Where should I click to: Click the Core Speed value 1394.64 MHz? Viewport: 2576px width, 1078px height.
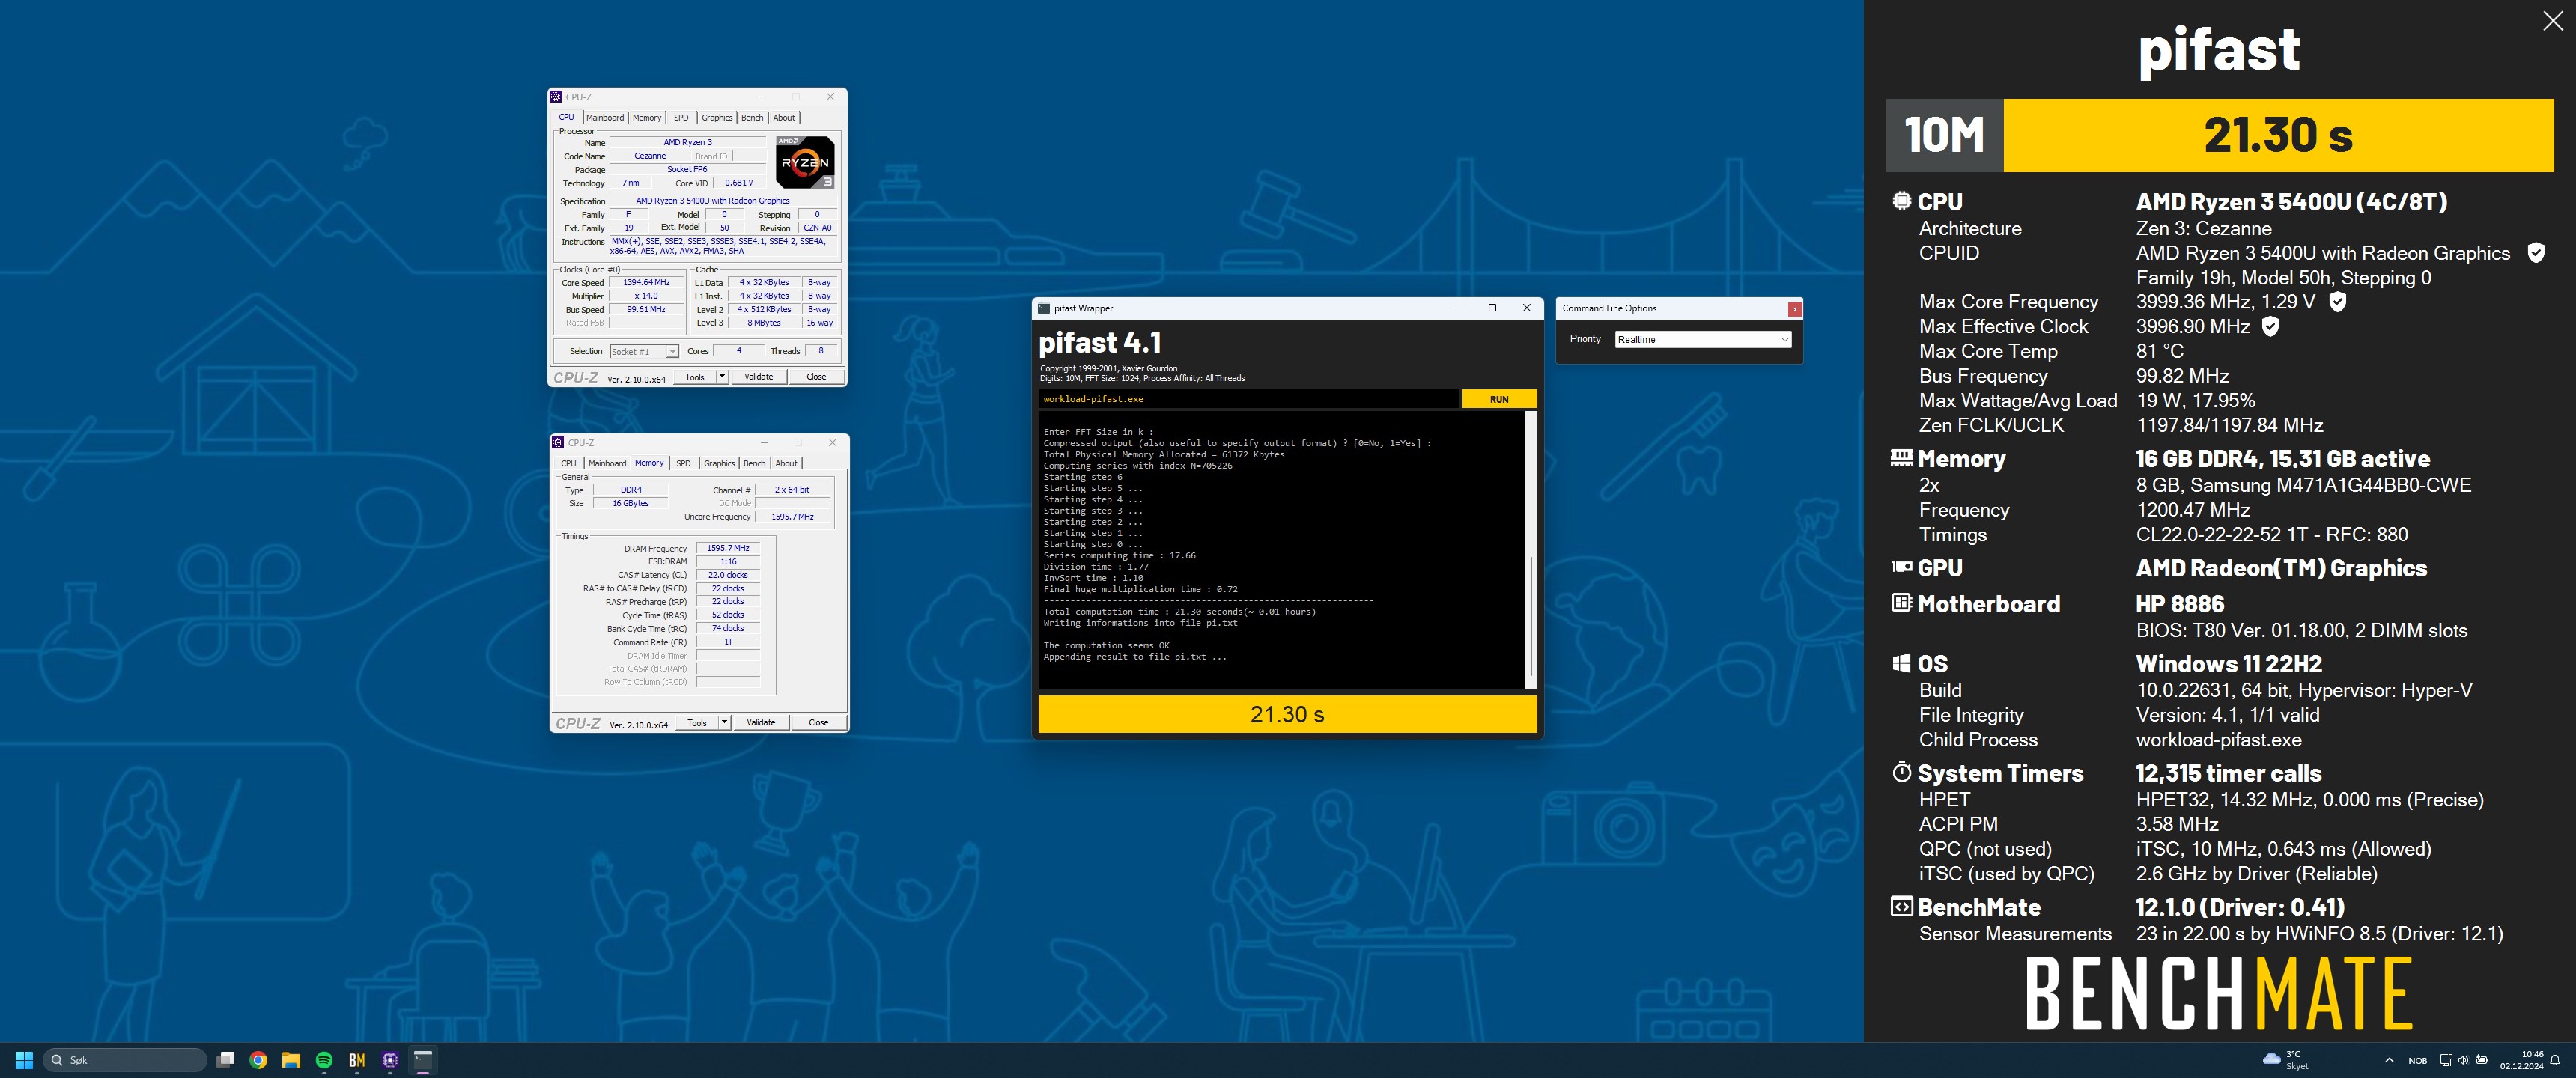click(x=646, y=283)
